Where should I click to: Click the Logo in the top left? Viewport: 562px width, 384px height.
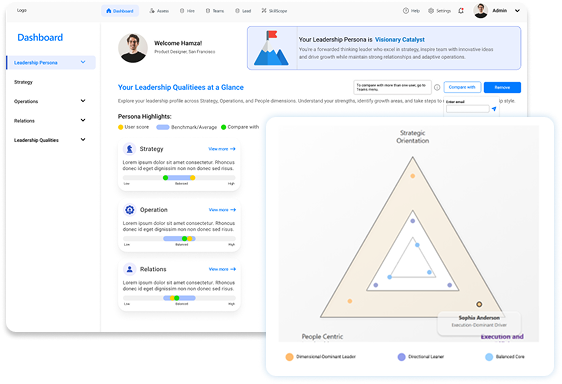[x=22, y=10]
